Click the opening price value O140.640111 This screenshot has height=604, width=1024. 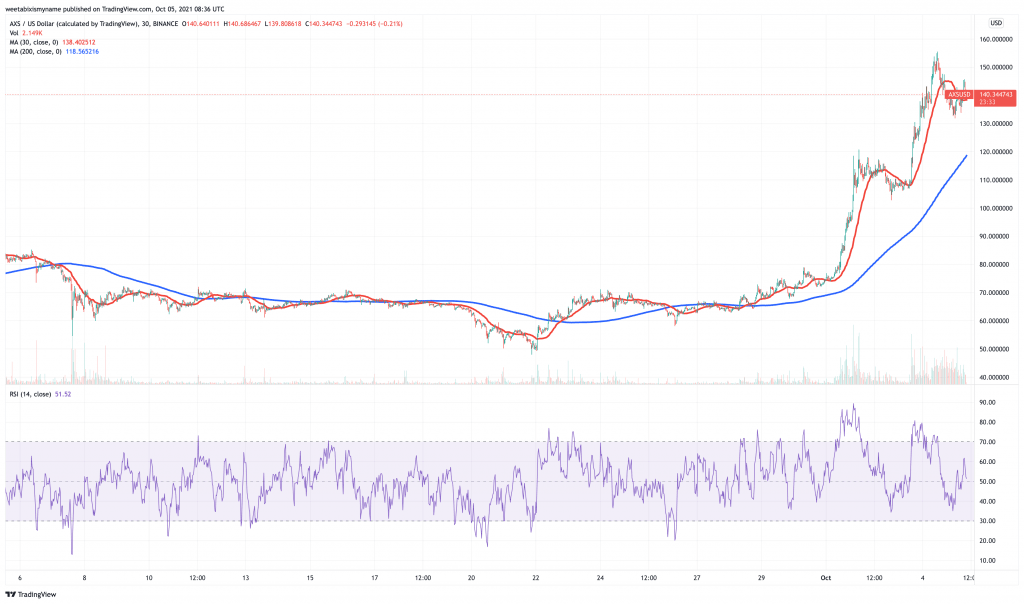202,24
